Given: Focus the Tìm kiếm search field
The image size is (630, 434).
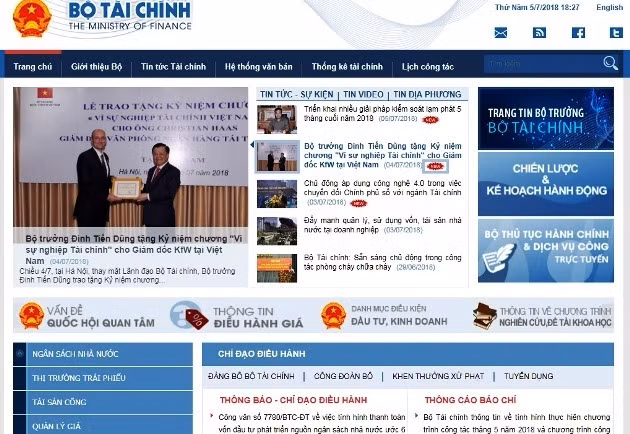Looking at the screenshot, I should (542, 63).
